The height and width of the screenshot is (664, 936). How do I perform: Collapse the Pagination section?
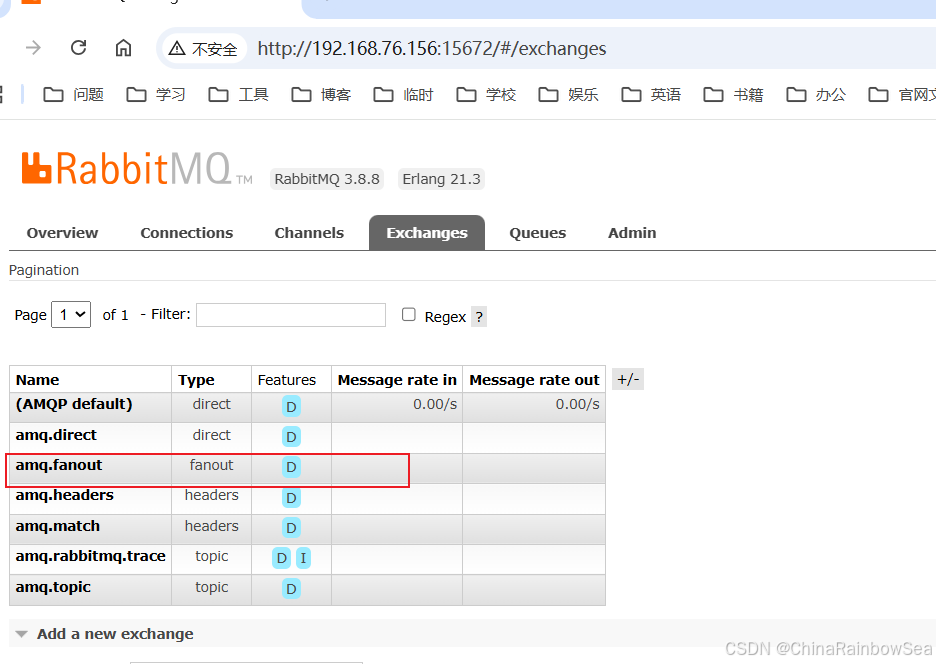[x=44, y=269]
